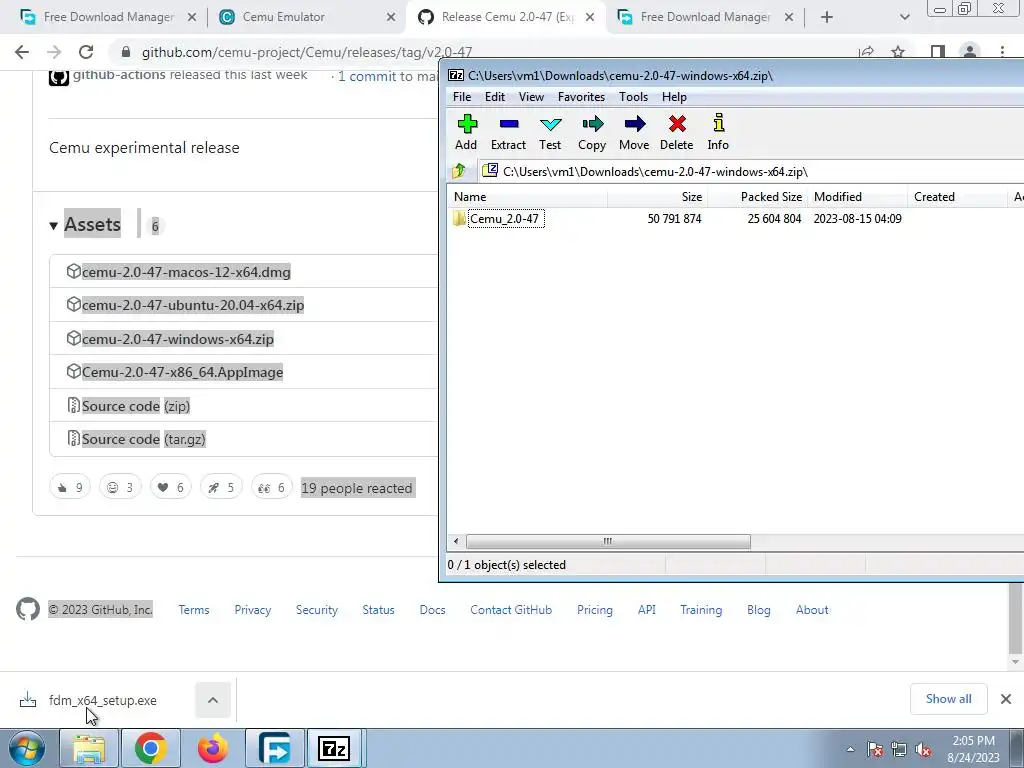The width and height of the screenshot is (1024, 768).
Task: Download Cemu-2.0-47-x86_64.AppImage
Action: [182, 372]
